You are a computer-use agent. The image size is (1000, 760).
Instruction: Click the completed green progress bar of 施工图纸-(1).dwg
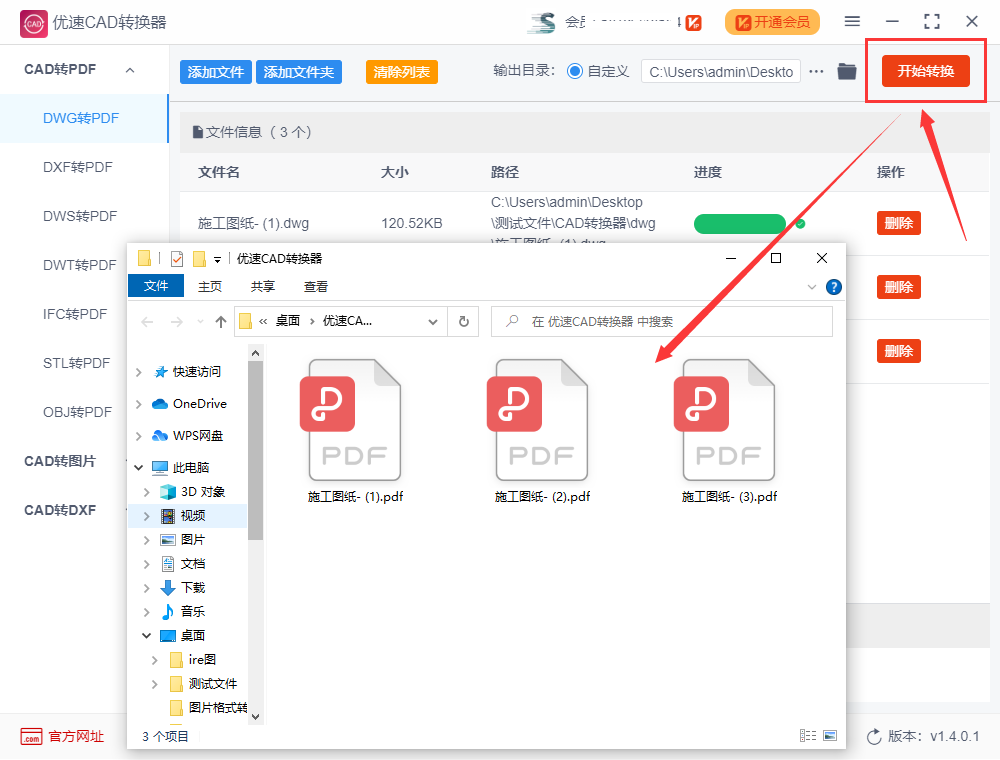coord(740,223)
